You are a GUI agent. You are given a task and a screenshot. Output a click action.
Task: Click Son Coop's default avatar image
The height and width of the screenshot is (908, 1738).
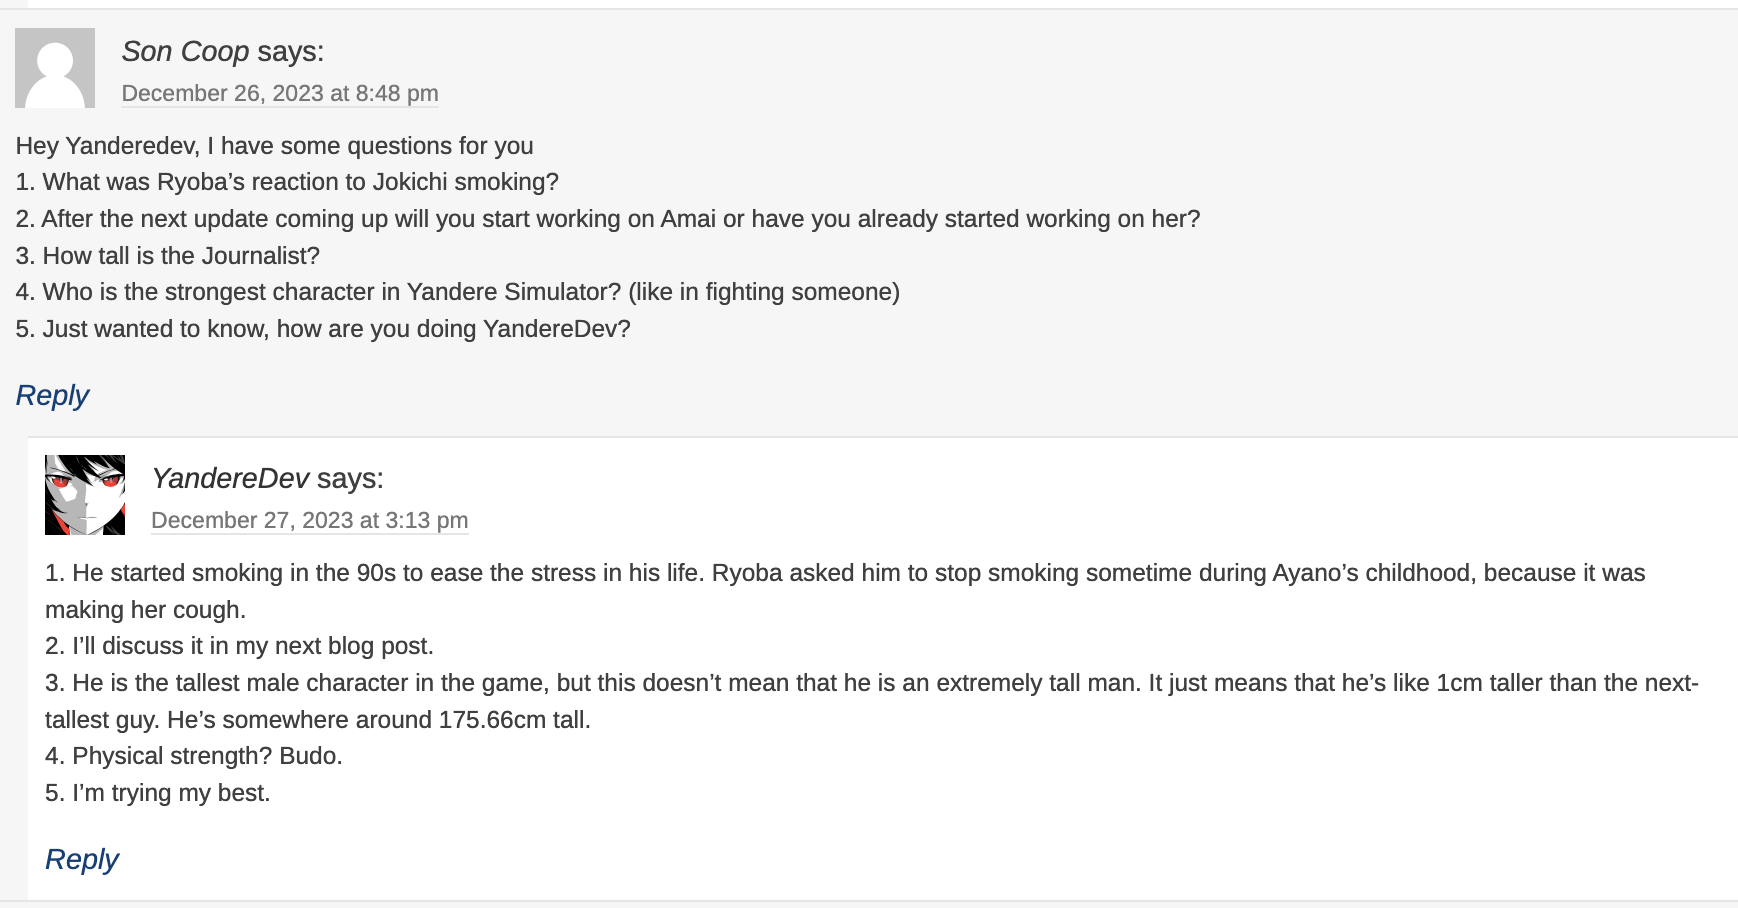coord(55,68)
